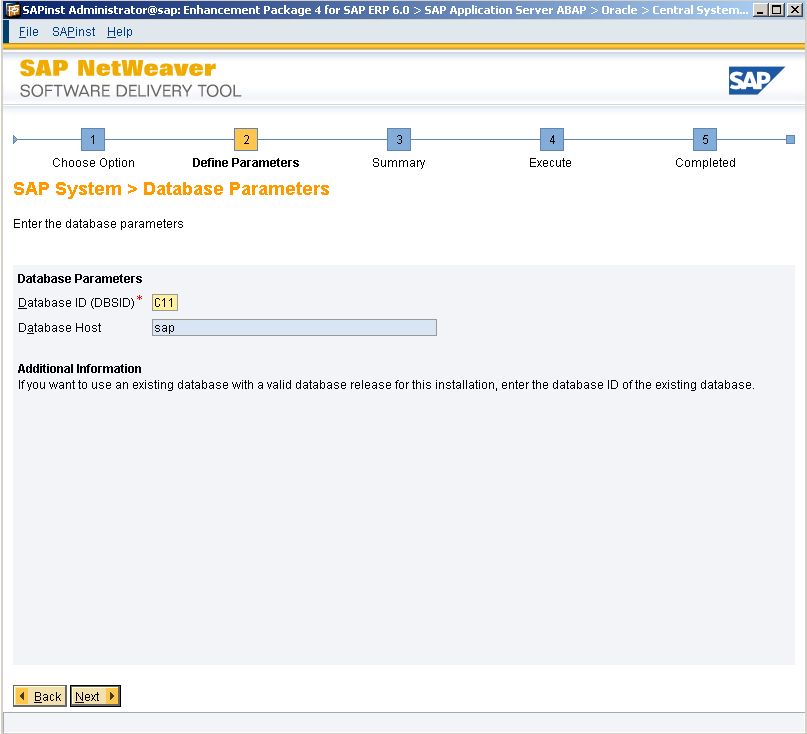
Task: Click the Define Parameters step label
Action: point(245,163)
